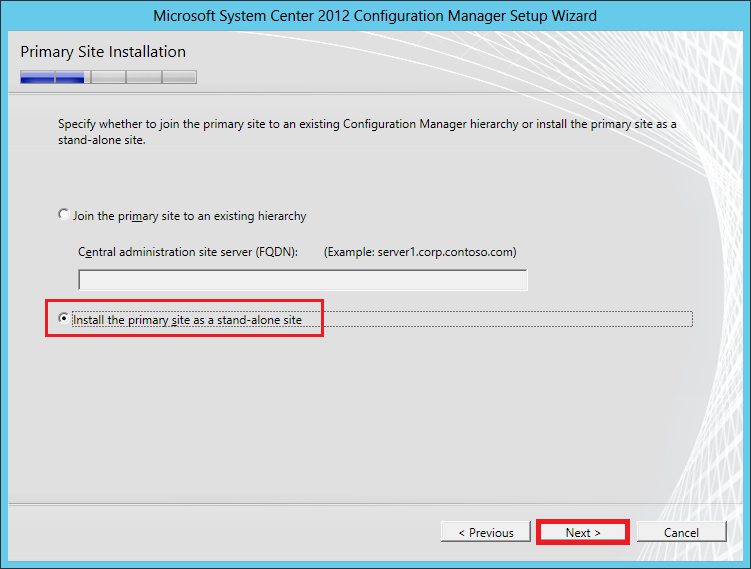Click the Central administration site server FQDN input field
The image size is (751, 569).
click(x=302, y=280)
